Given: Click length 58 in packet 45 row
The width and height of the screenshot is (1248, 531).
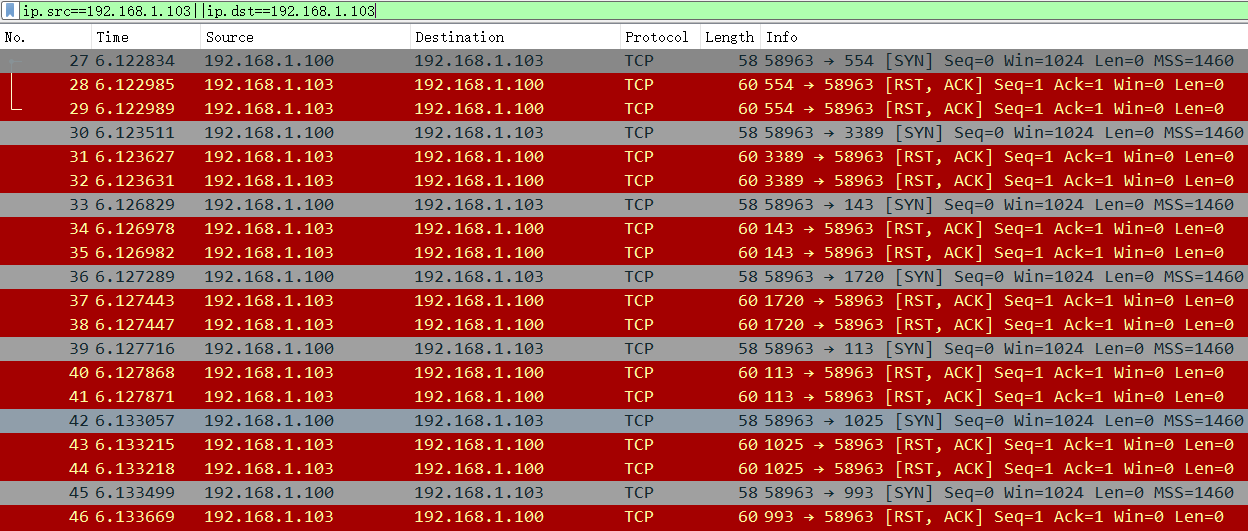Looking at the screenshot, I should (748, 493).
